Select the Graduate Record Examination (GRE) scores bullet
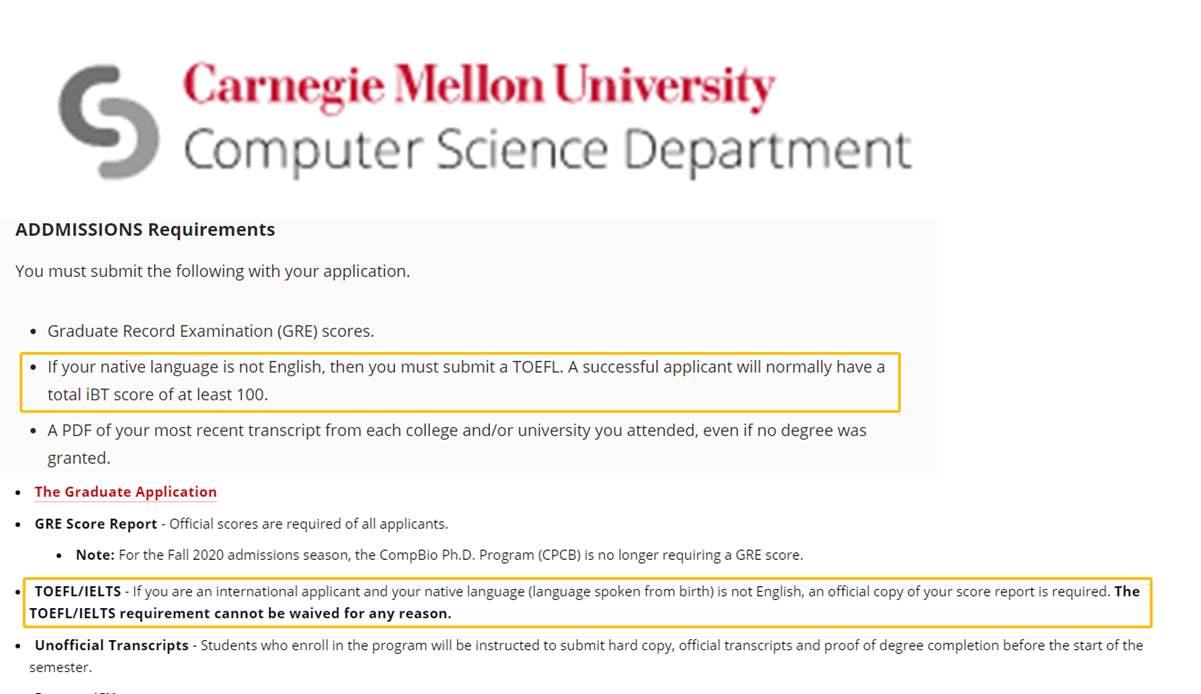Screen dimensions: 1201x694 click(211, 331)
